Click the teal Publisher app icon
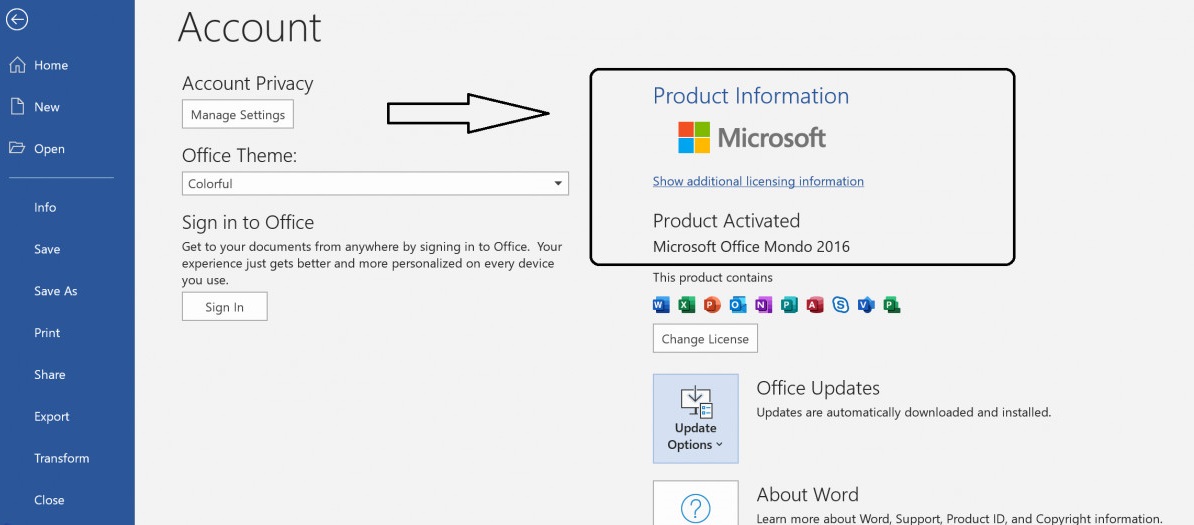Viewport: 1194px width, 525px height. pyautogui.click(x=789, y=305)
